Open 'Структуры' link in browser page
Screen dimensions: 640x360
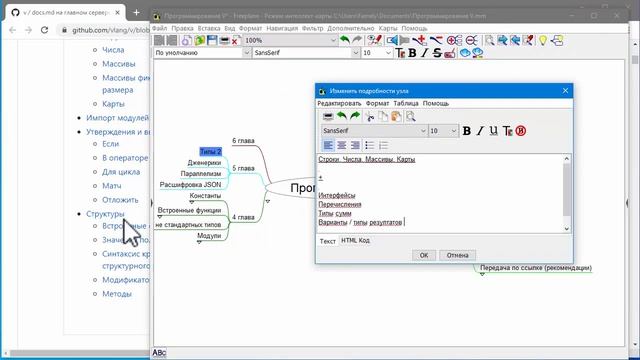click(x=105, y=214)
